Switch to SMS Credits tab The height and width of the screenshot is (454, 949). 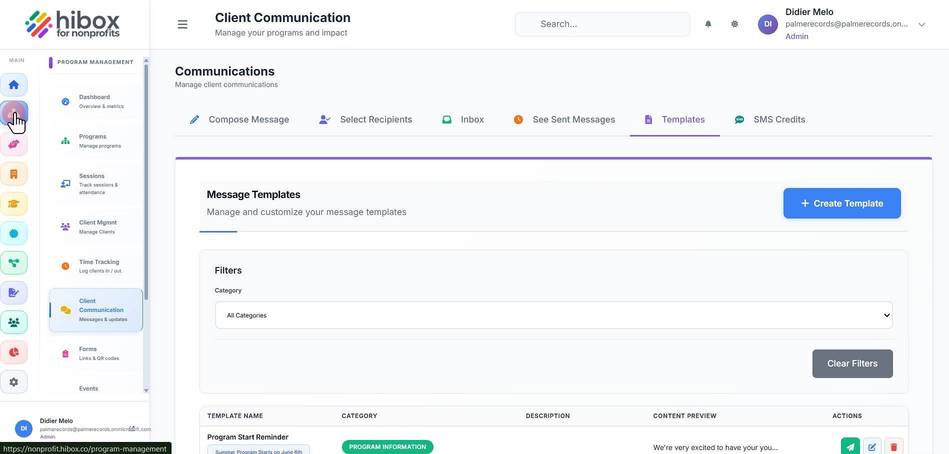pos(770,120)
